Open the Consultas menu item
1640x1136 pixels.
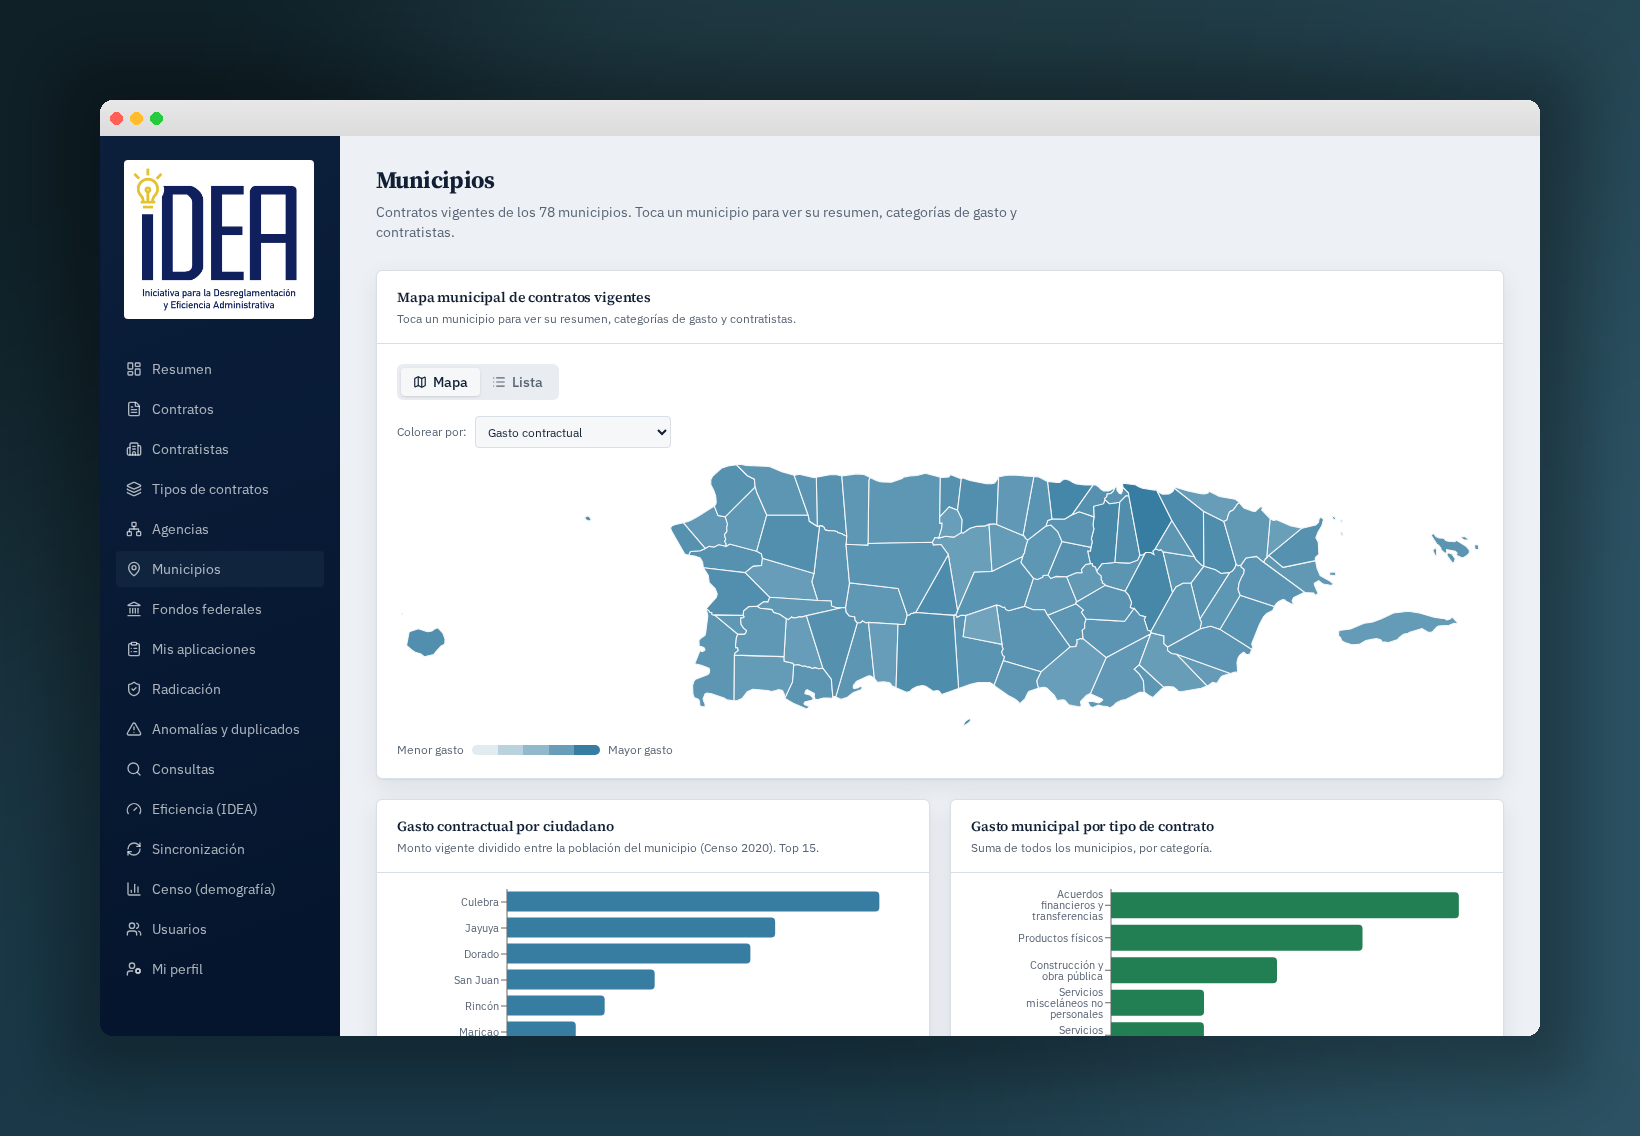pos(220,769)
